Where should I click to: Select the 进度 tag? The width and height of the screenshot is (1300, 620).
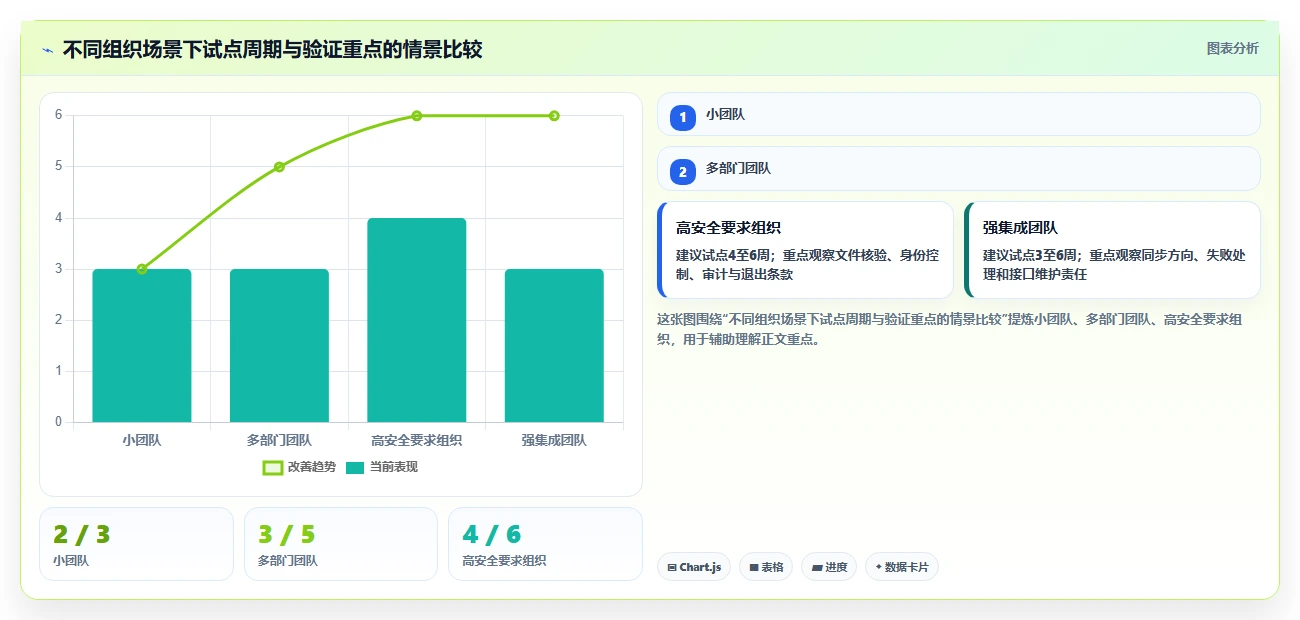pyautogui.click(x=829, y=567)
